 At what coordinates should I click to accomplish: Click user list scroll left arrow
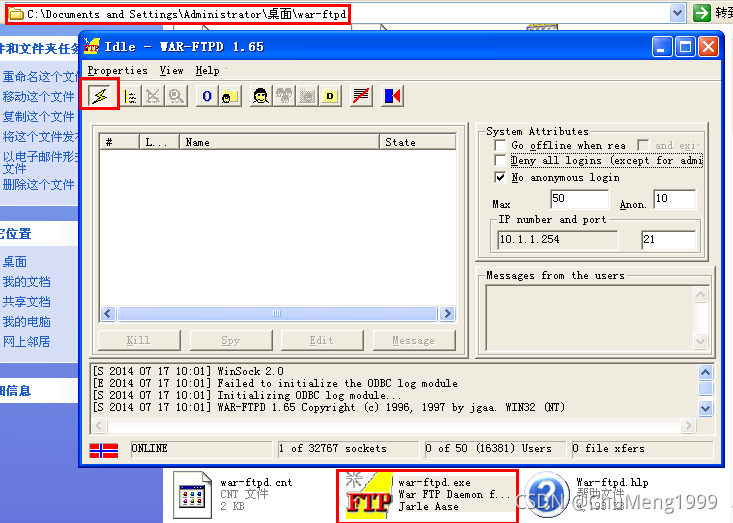pos(108,313)
